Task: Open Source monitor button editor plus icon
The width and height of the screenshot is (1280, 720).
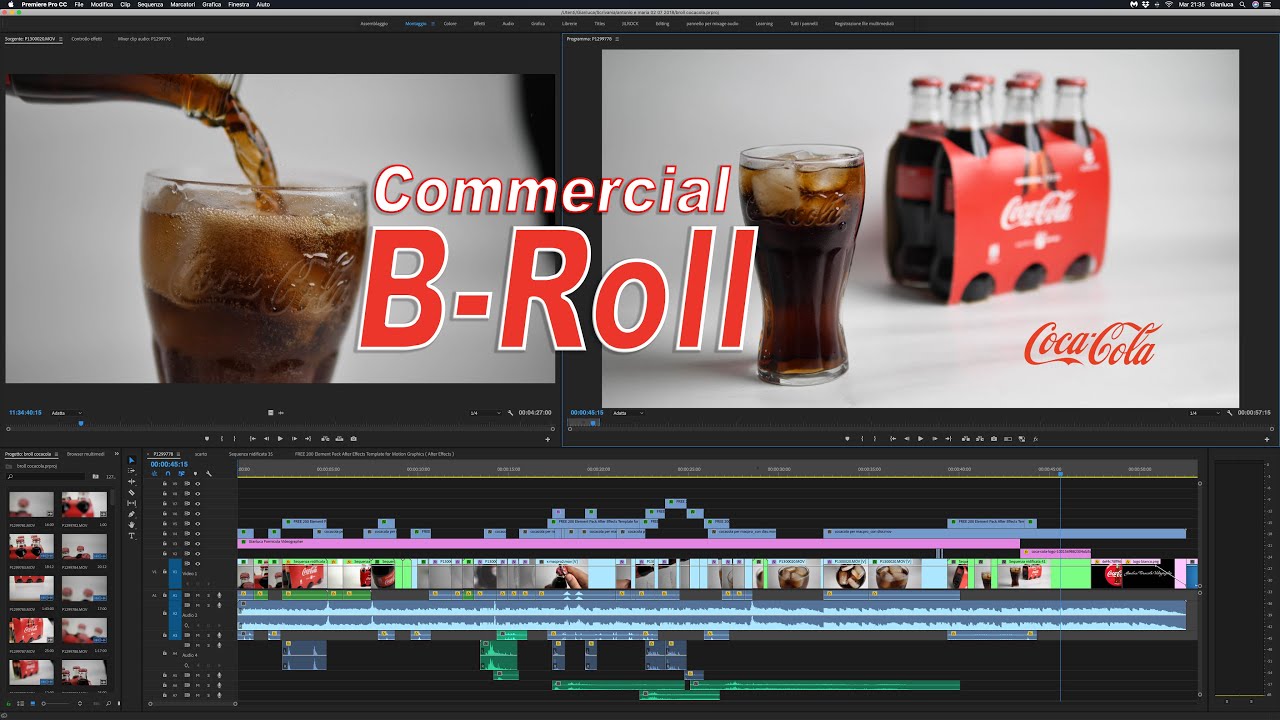Action: pyautogui.click(x=547, y=439)
